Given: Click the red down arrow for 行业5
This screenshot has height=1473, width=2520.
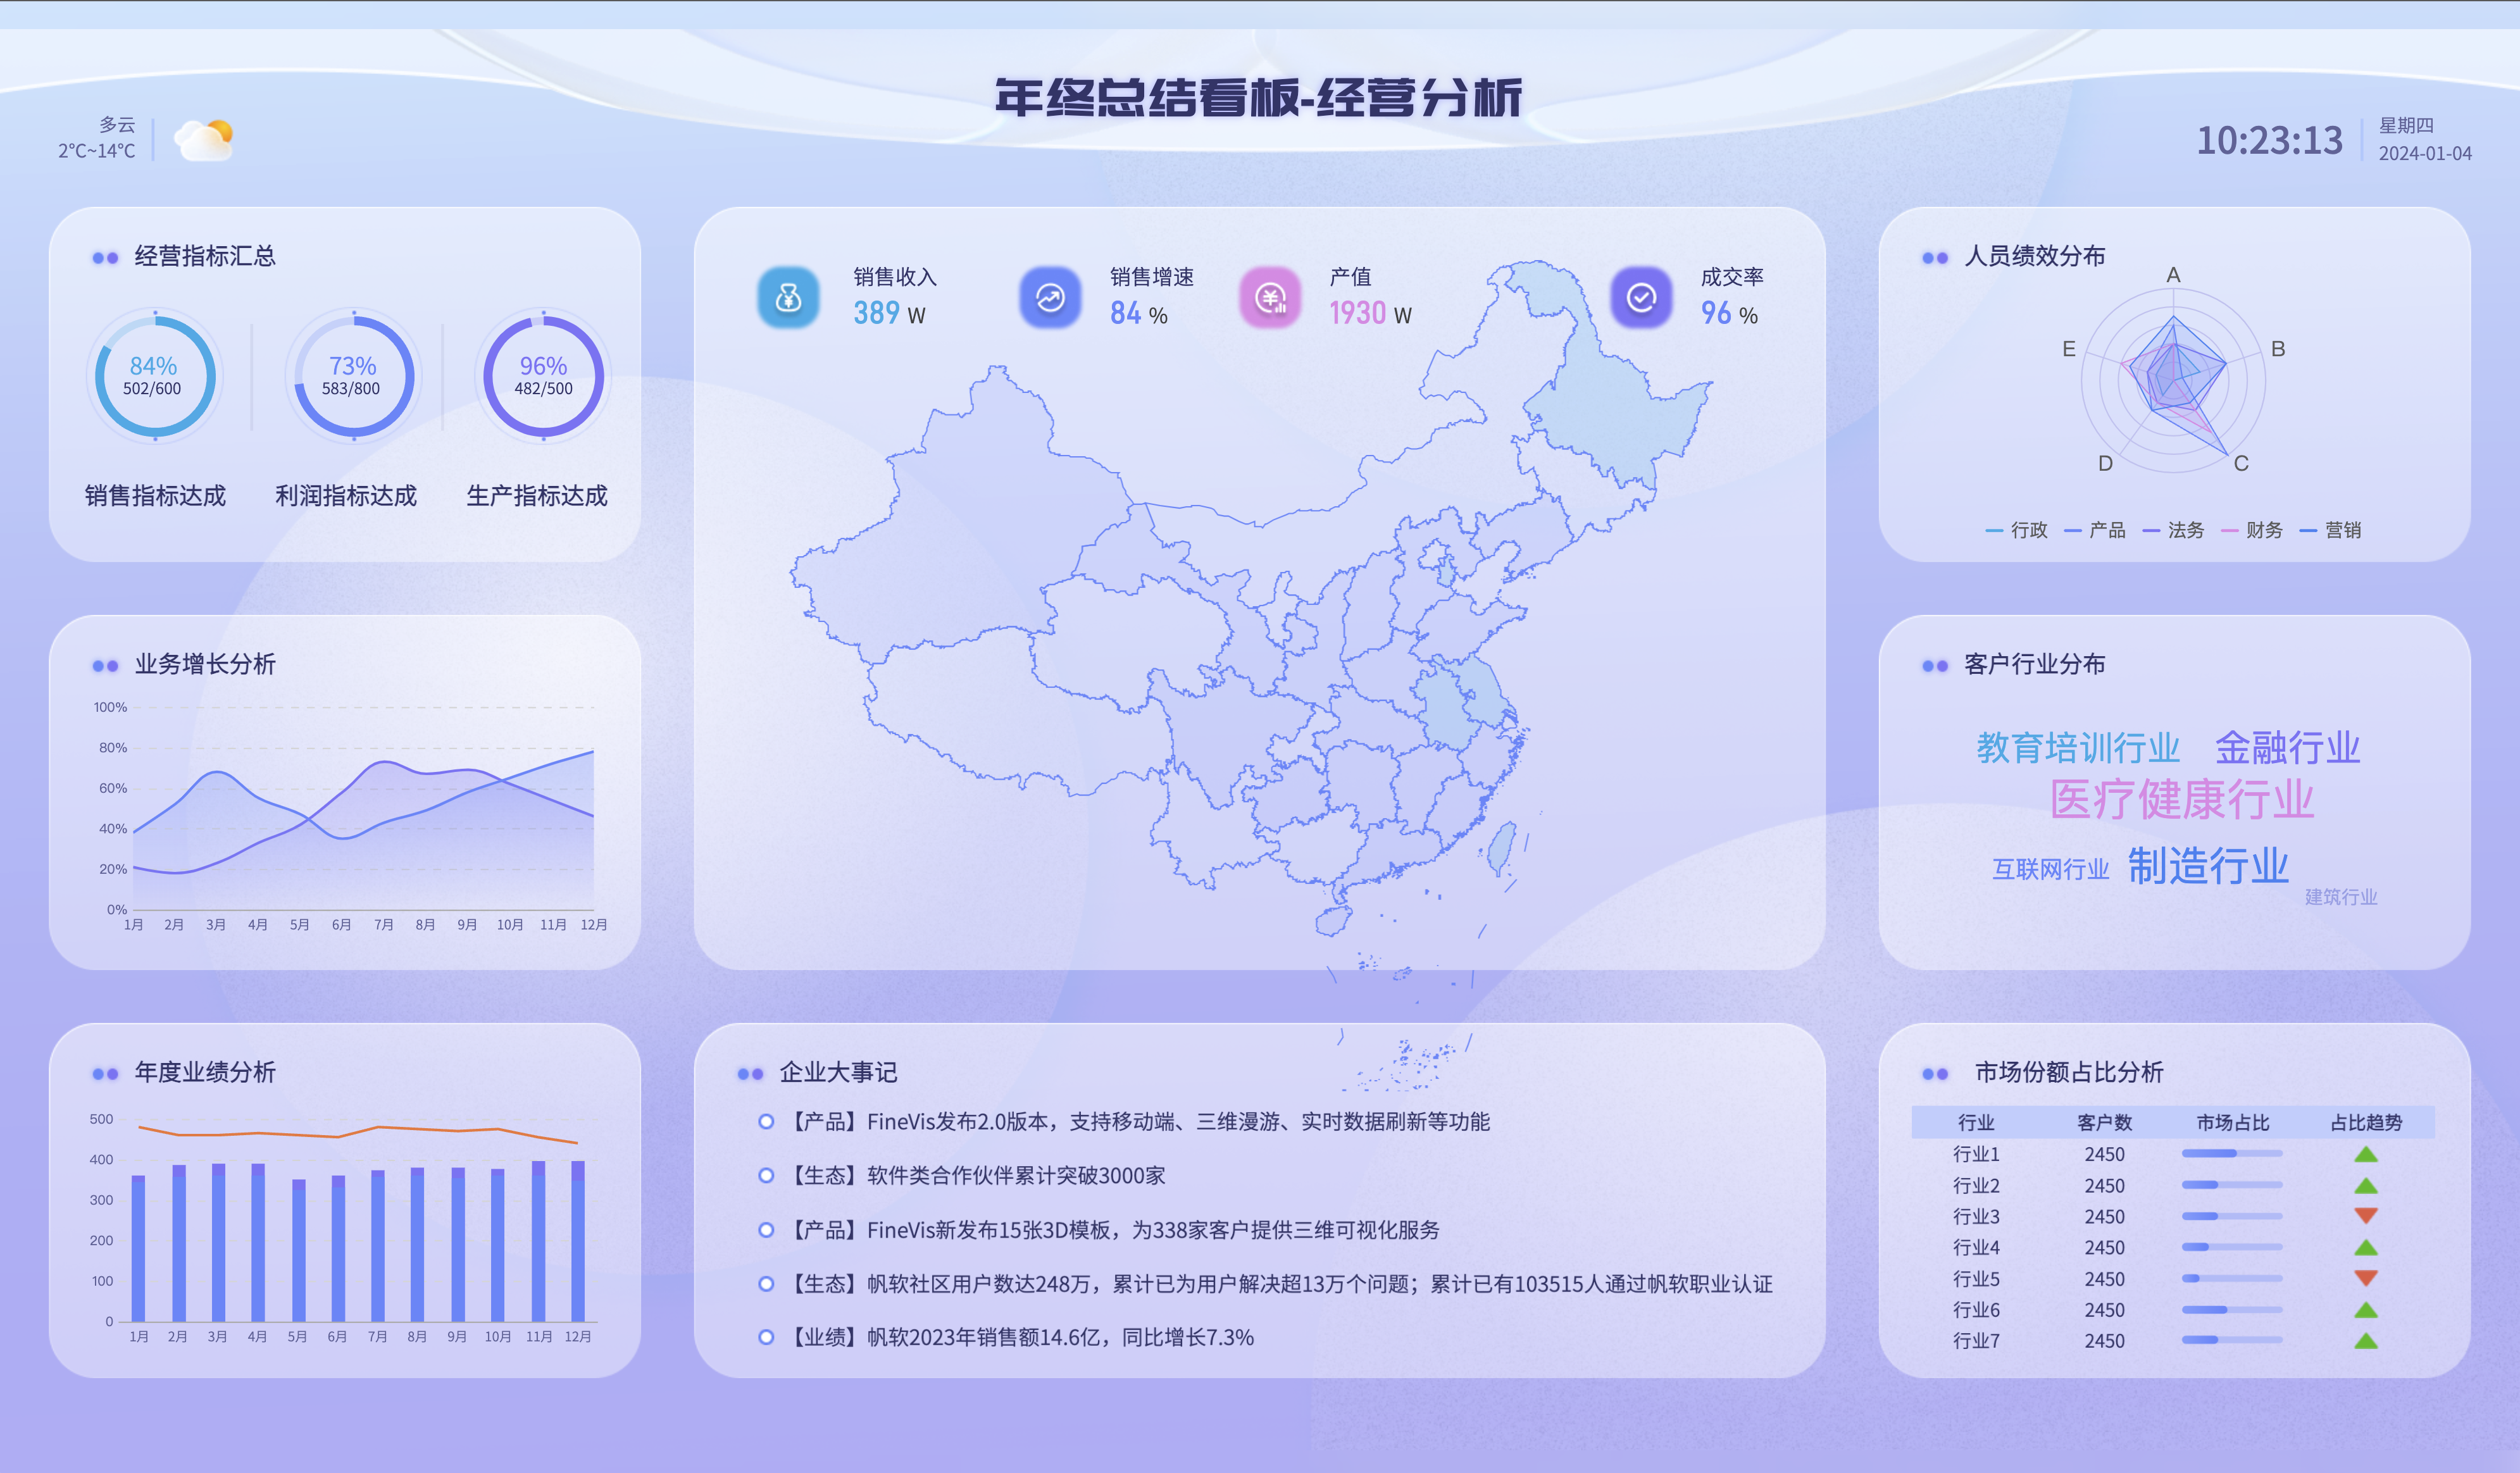Looking at the screenshot, I should point(2365,1278).
